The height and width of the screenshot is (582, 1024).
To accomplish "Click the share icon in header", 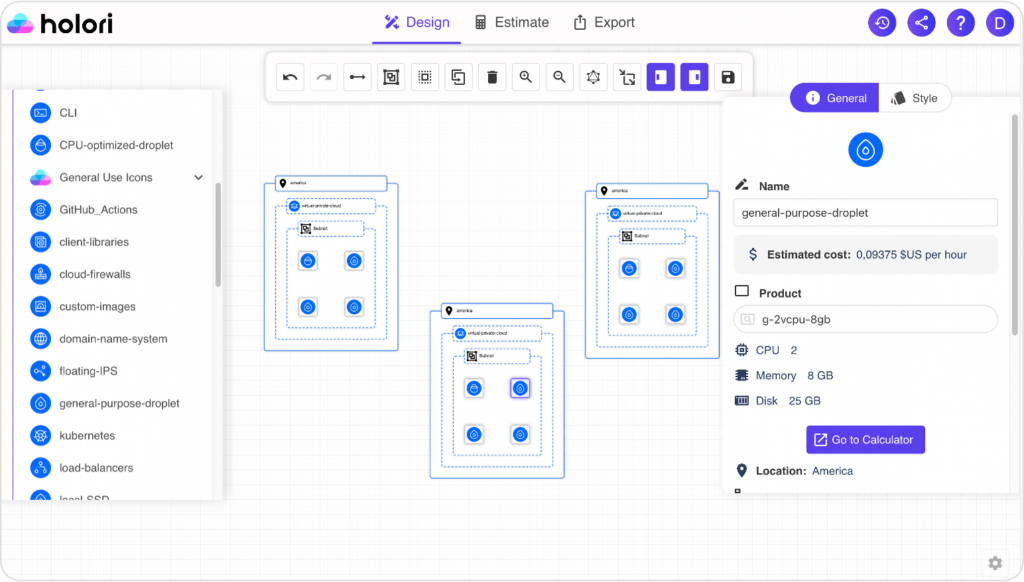I will (921, 23).
